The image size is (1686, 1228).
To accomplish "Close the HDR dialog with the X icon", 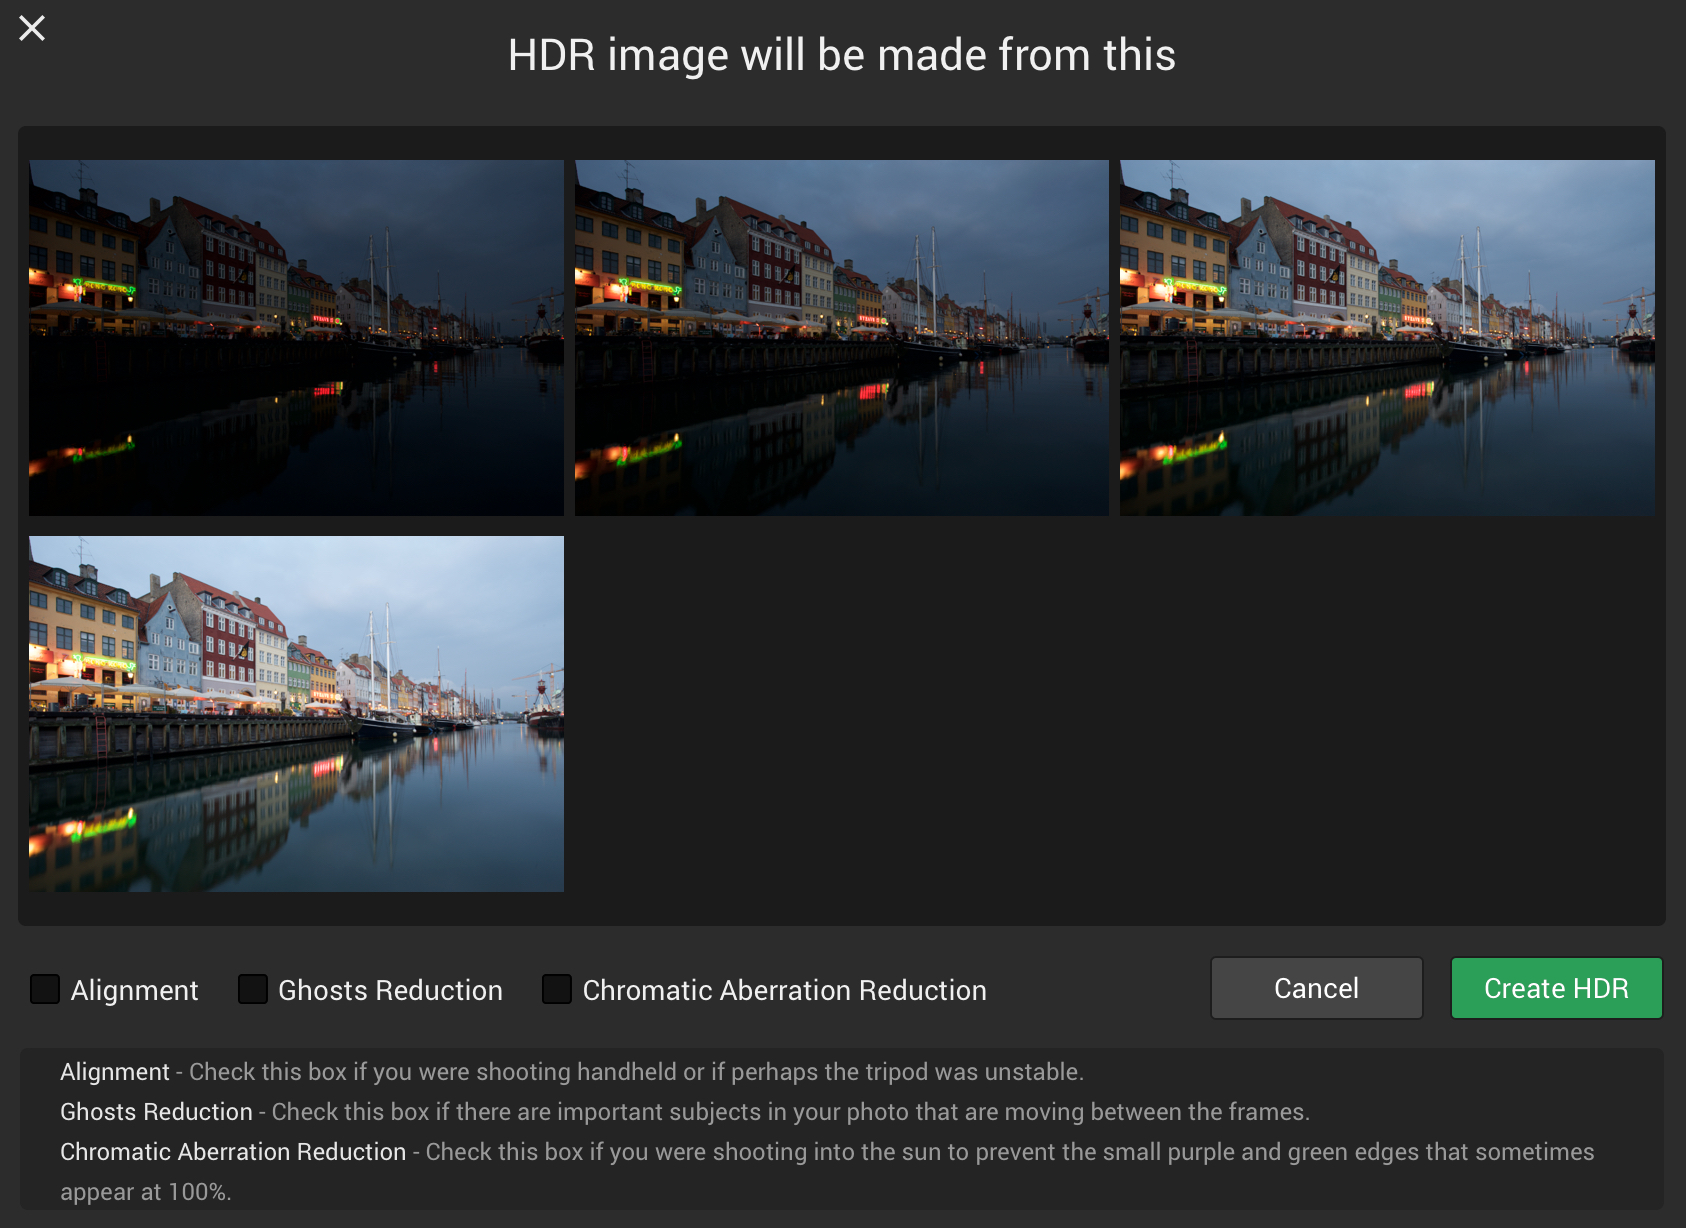I will pos(32,28).
